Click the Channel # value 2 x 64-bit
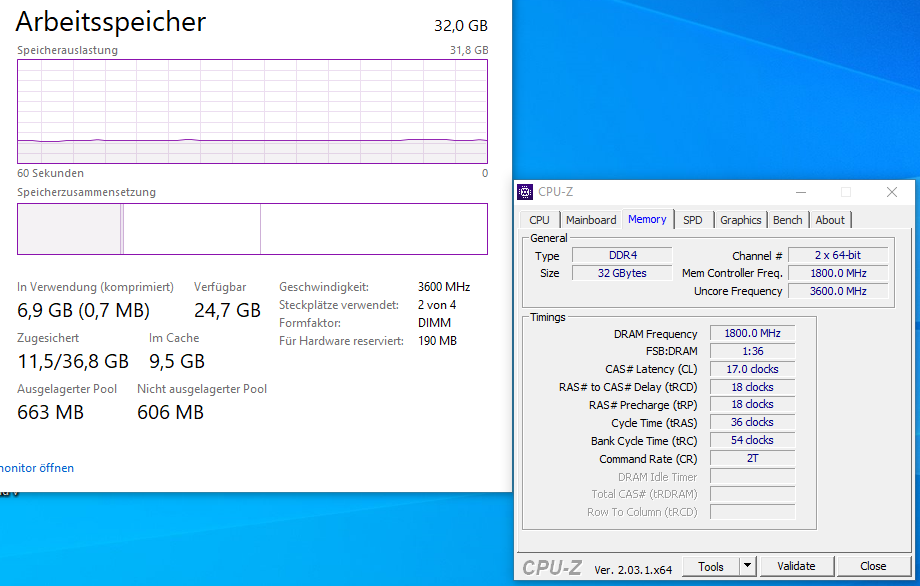Viewport: 920px width, 586px height. [x=838, y=255]
